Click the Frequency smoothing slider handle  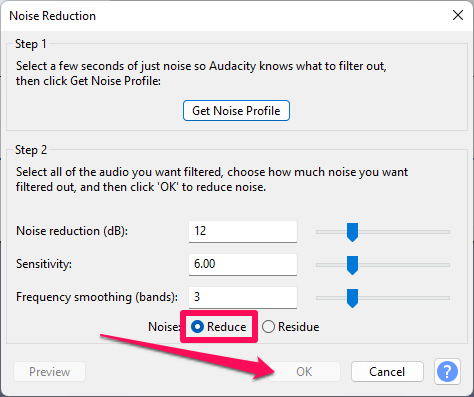coord(352,298)
